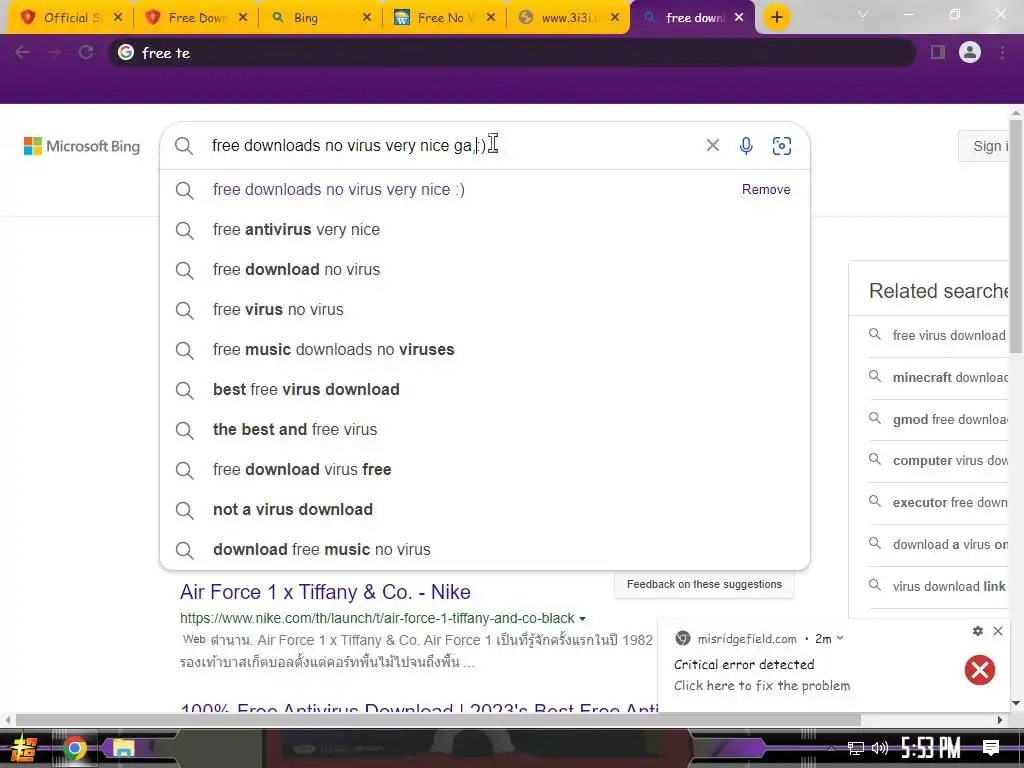Screen dimensions: 1024x768
Task: Dismiss the misridgefield.com notification
Action: [998, 631]
